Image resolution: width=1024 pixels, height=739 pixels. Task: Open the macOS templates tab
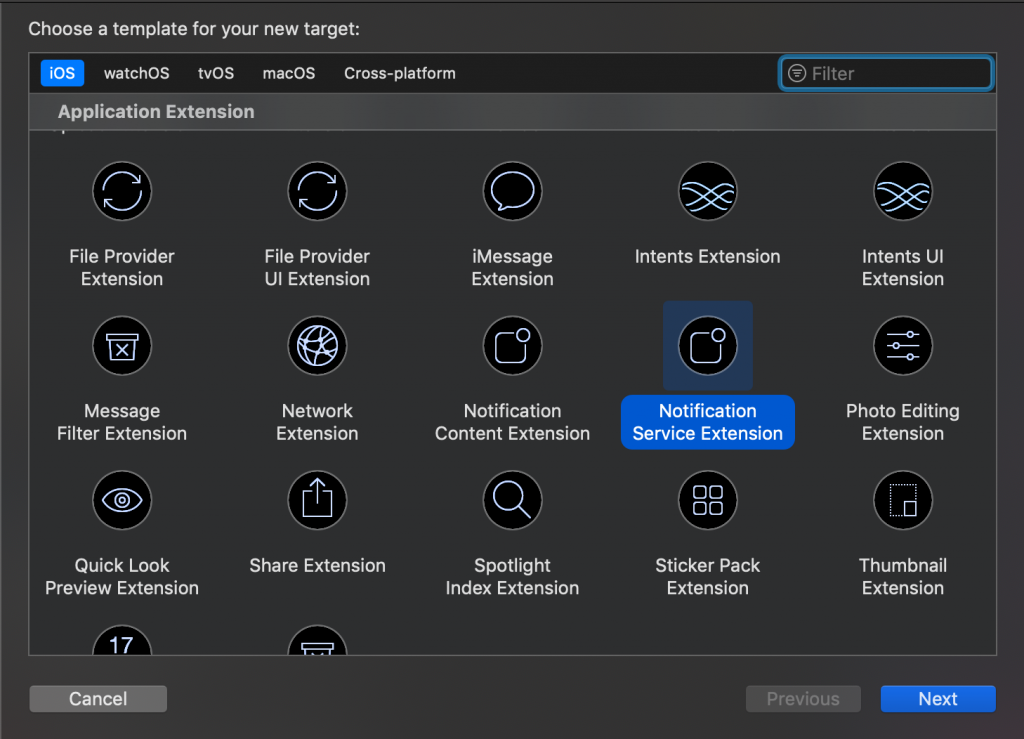tap(288, 73)
